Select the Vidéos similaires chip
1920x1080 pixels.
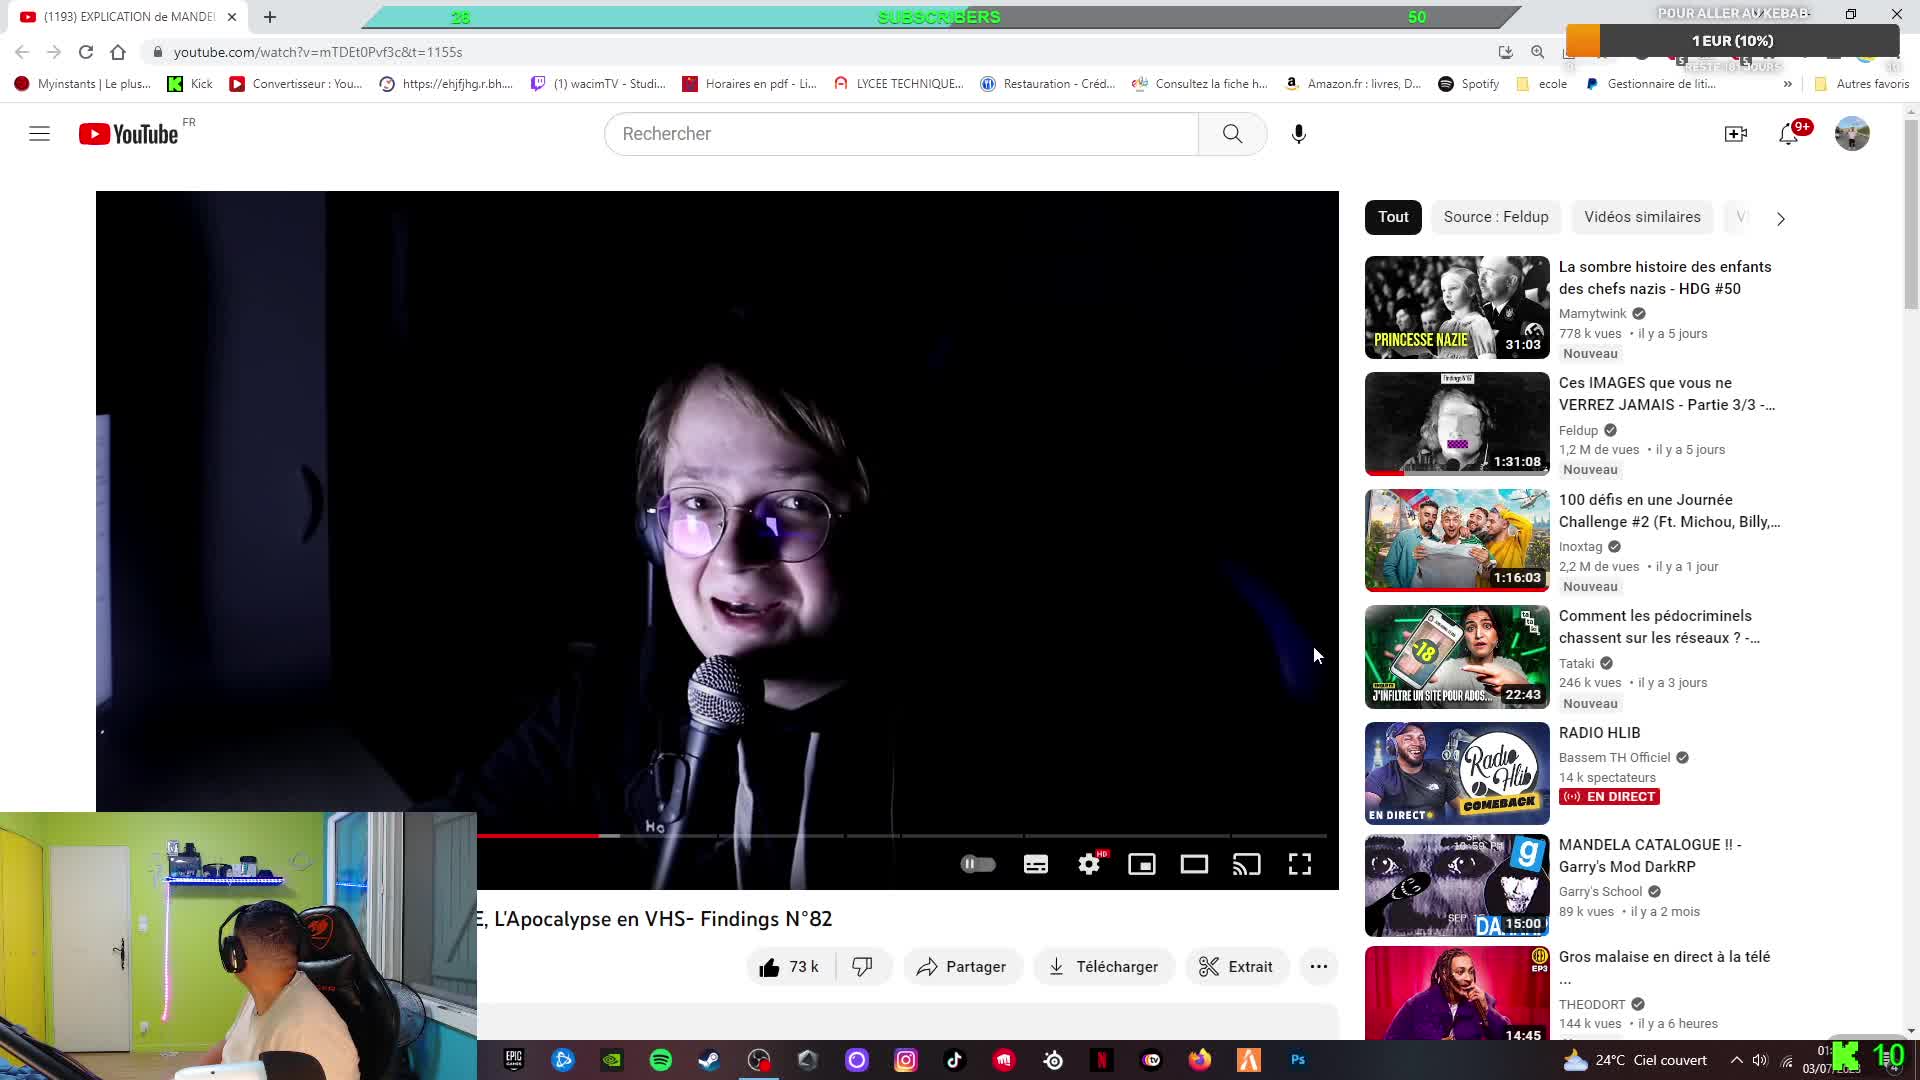1642,217
